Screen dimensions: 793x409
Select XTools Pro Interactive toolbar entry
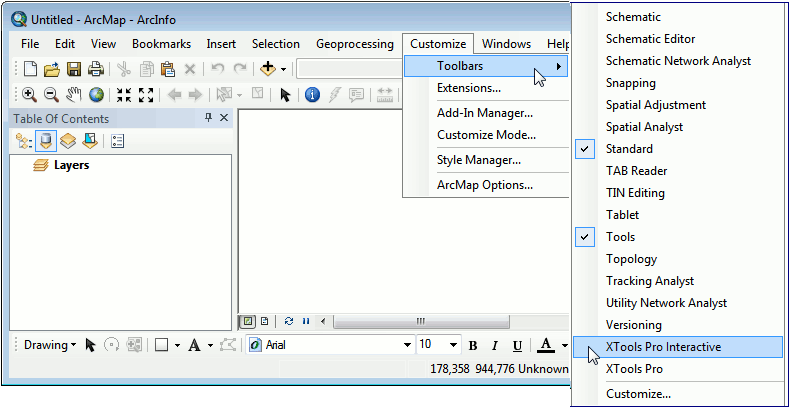coord(678,347)
